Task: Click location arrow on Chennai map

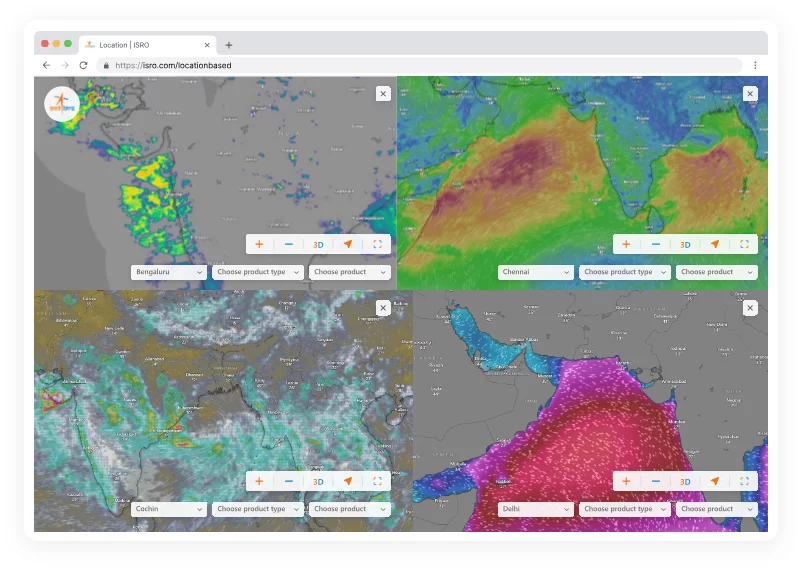Action: [715, 244]
